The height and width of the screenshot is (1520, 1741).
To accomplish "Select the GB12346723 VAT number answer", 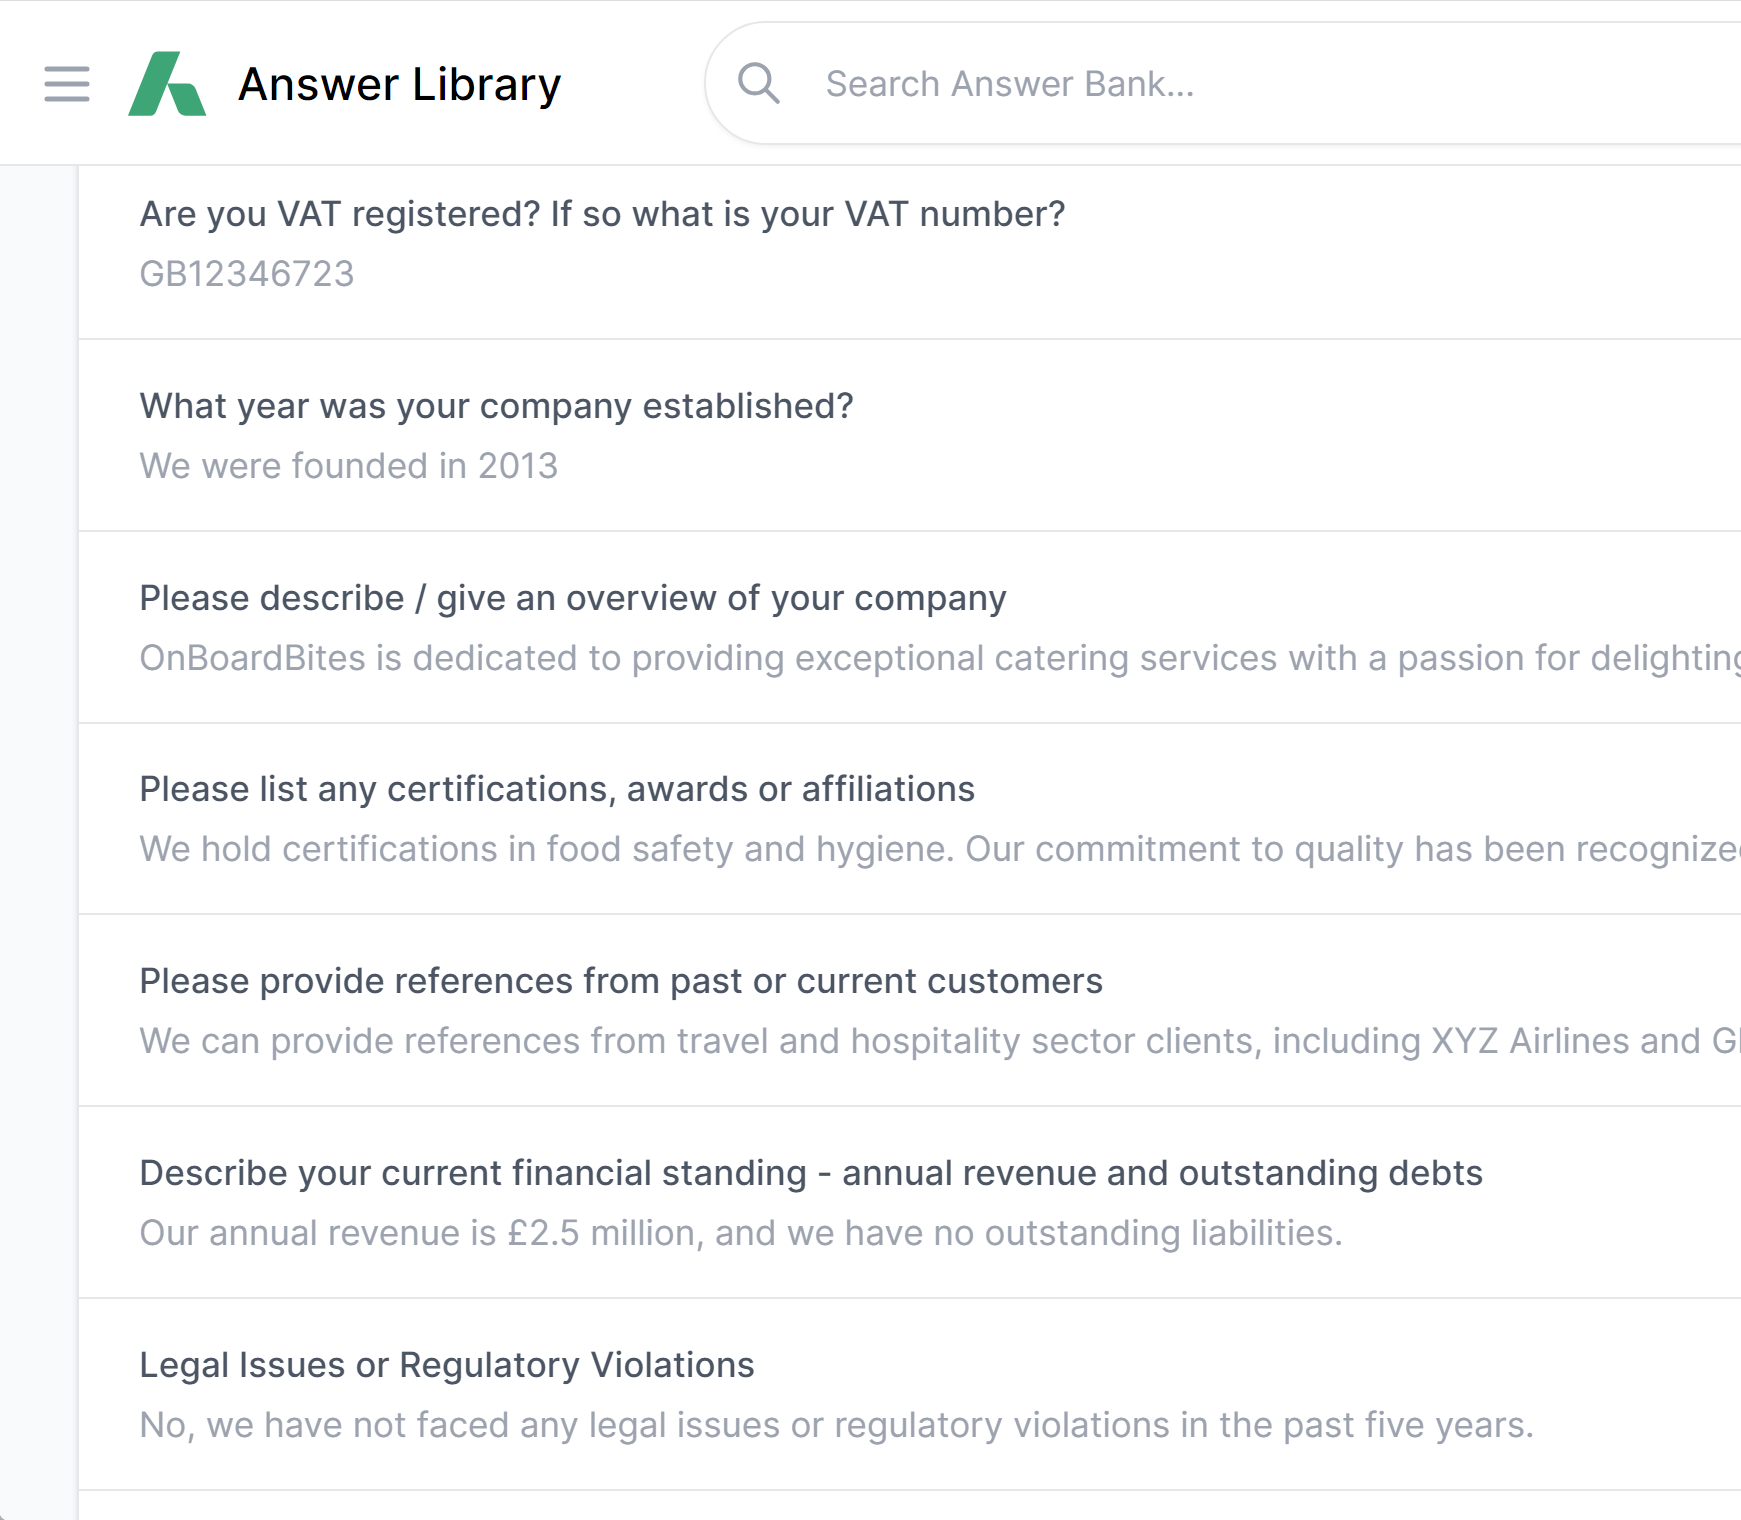I will pyautogui.click(x=247, y=274).
